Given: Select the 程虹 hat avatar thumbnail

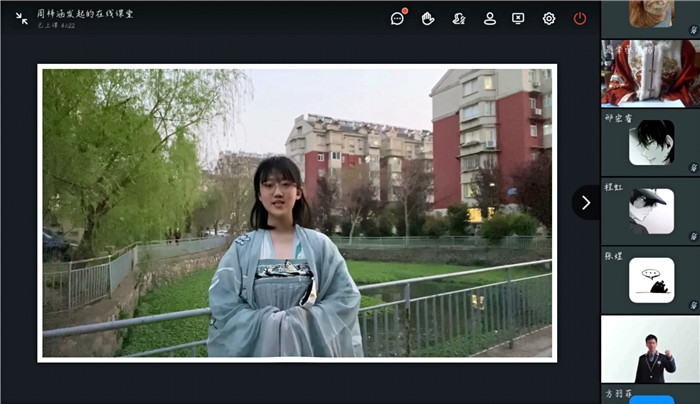Looking at the screenshot, I should tap(651, 211).
